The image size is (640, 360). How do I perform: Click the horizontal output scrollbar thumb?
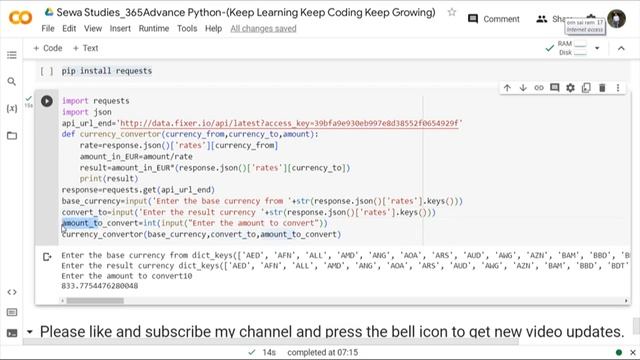coord(95,301)
